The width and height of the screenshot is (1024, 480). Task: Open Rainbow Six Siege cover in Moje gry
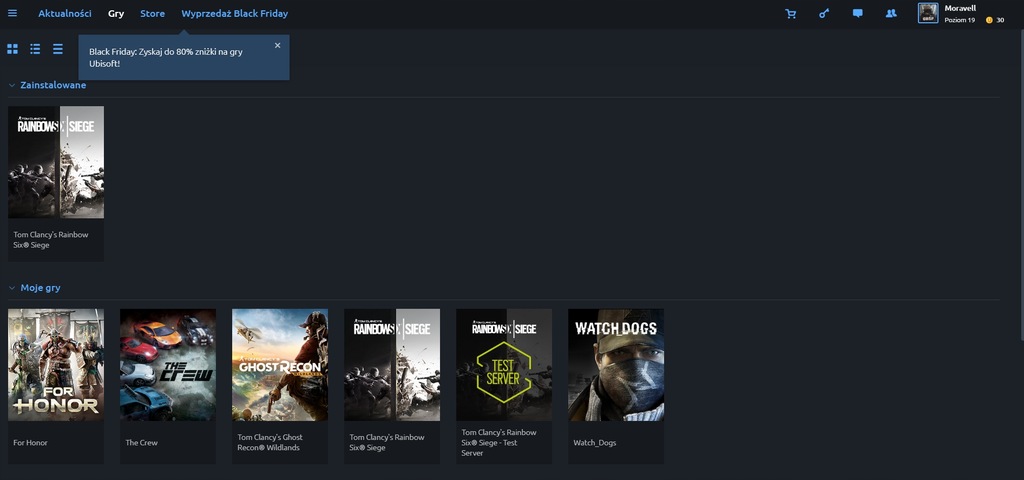(x=392, y=365)
